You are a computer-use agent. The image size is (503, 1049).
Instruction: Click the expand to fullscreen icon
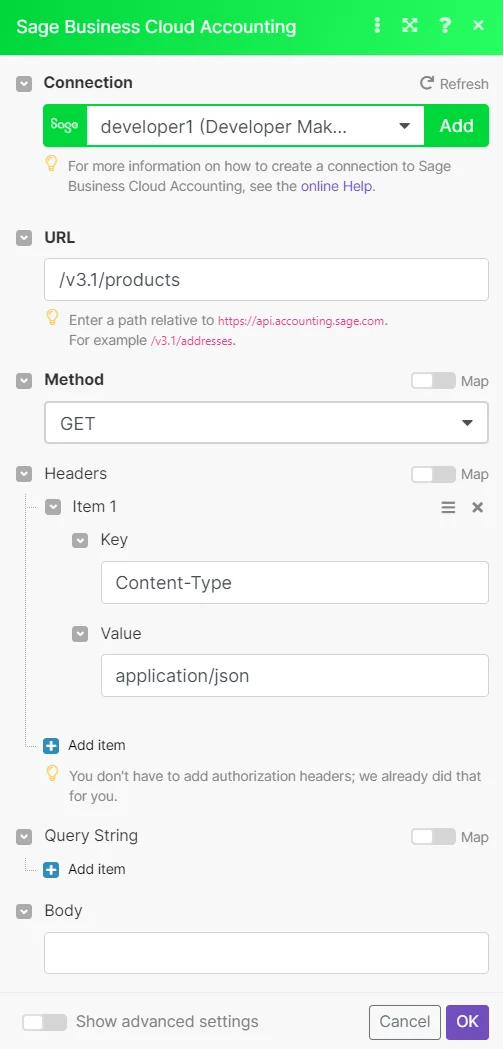[x=409, y=26]
